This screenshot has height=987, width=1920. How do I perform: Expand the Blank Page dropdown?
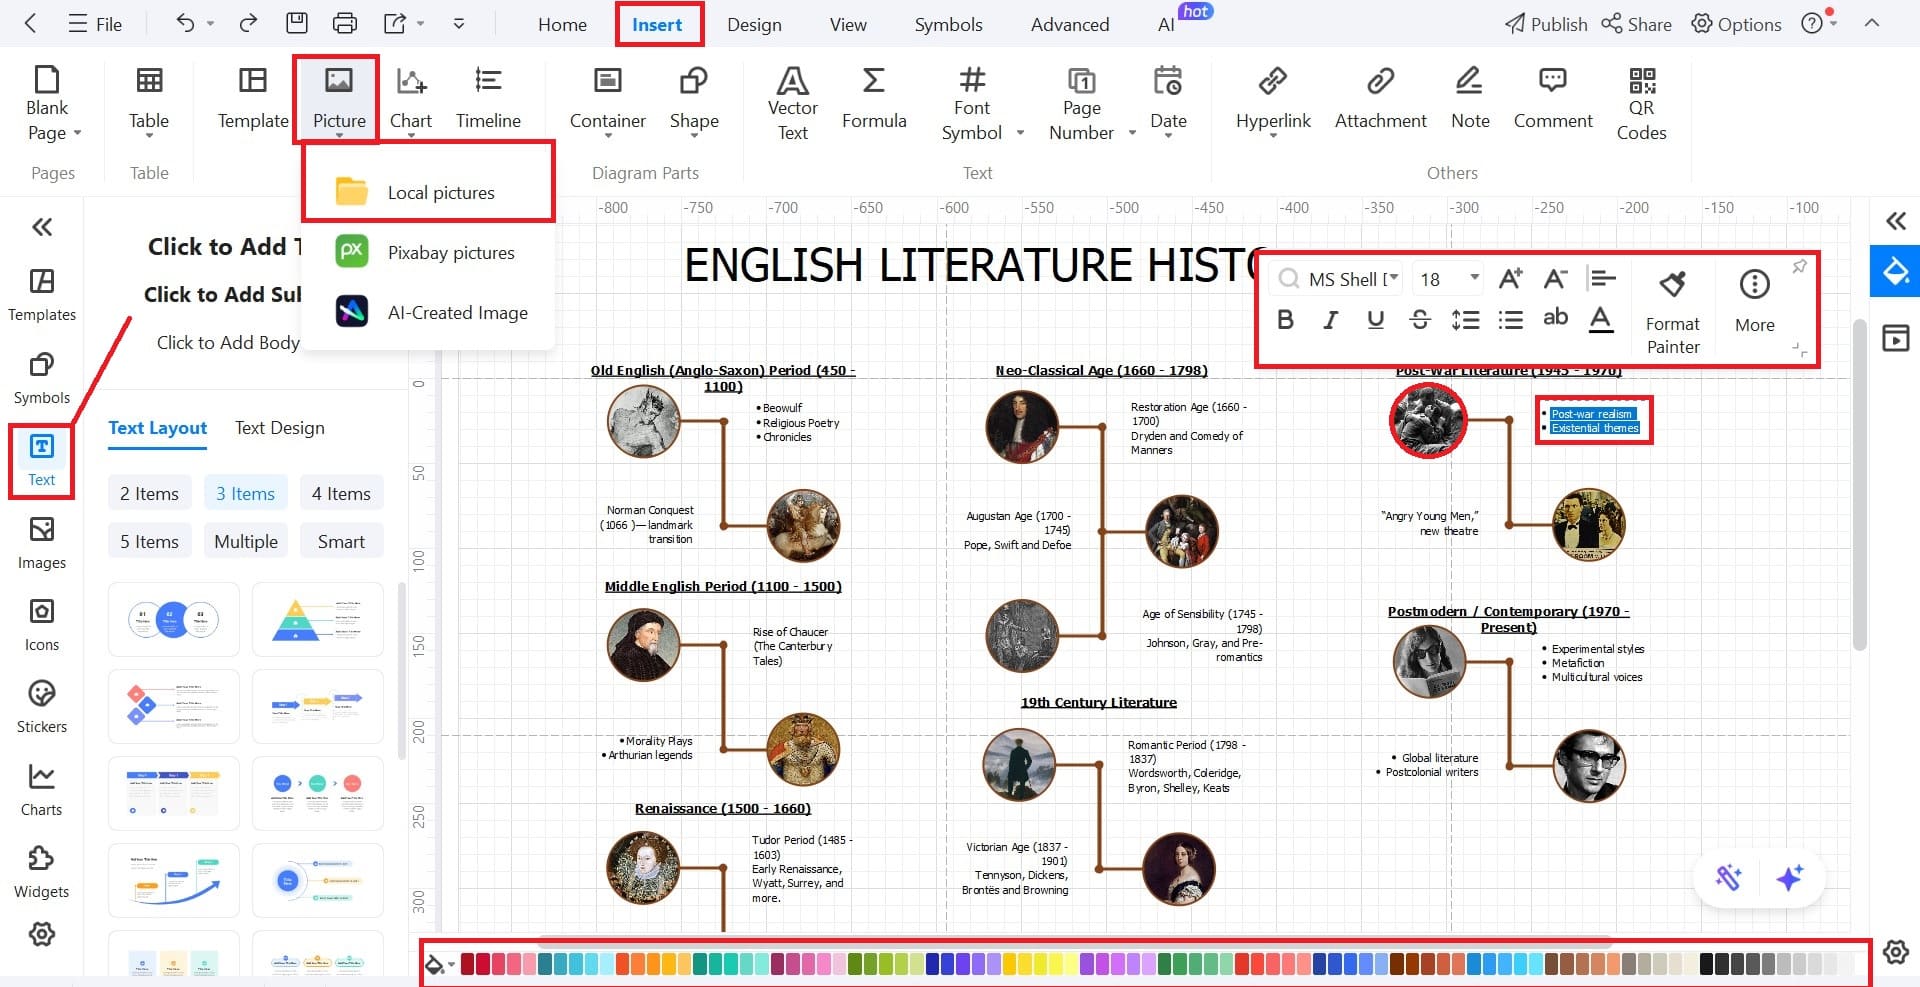(x=77, y=133)
